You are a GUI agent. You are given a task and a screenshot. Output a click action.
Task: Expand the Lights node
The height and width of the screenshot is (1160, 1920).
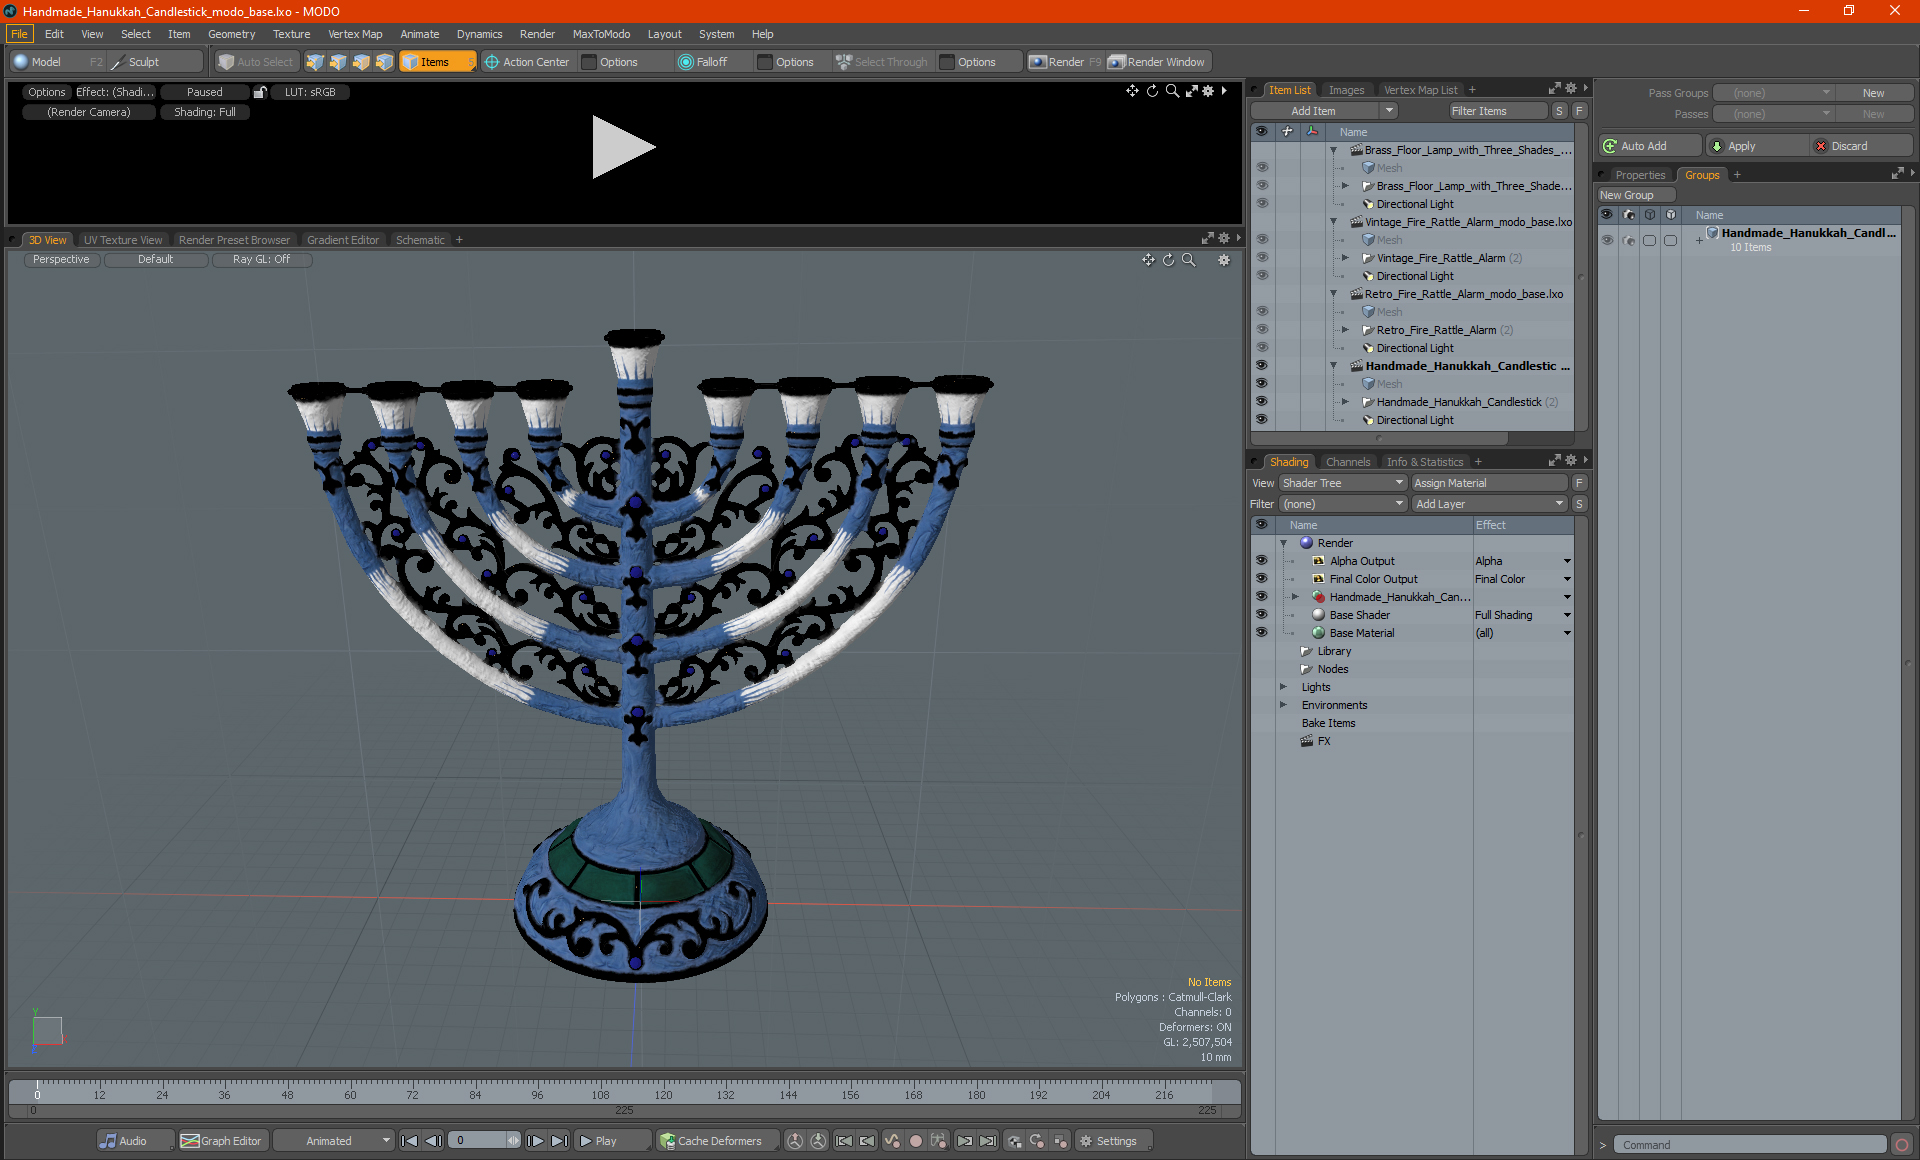click(x=1283, y=687)
